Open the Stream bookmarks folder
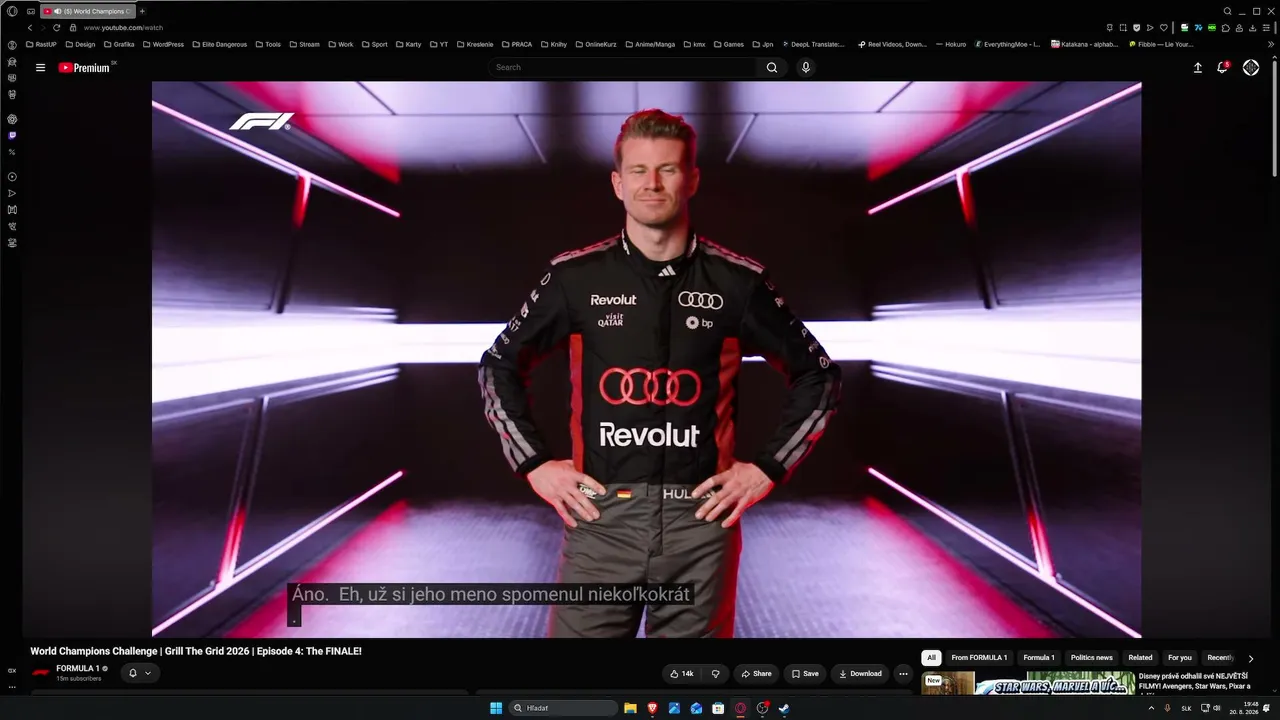The image size is (1280, 720). pyautogui.click(x=304, y=44)
